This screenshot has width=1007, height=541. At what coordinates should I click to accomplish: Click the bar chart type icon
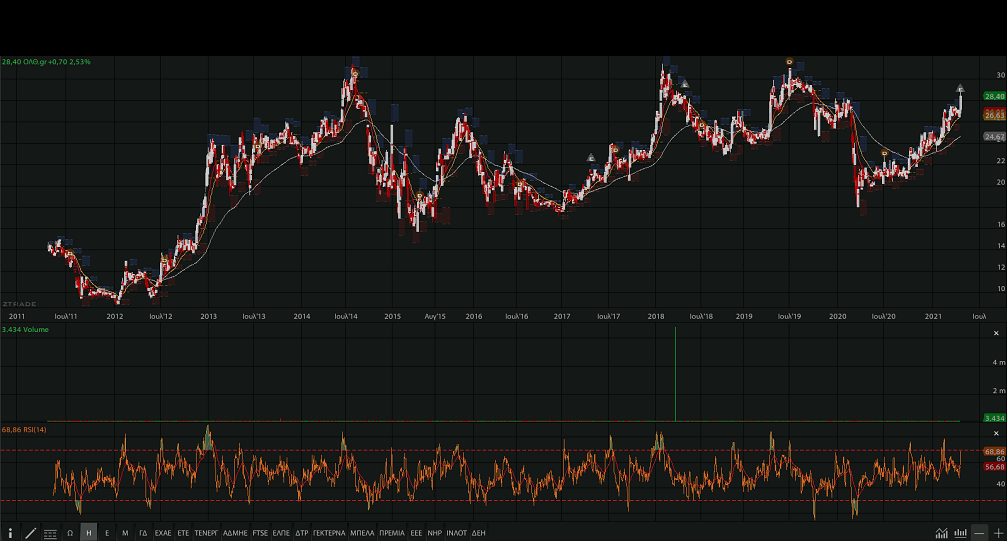pos(960,533)
